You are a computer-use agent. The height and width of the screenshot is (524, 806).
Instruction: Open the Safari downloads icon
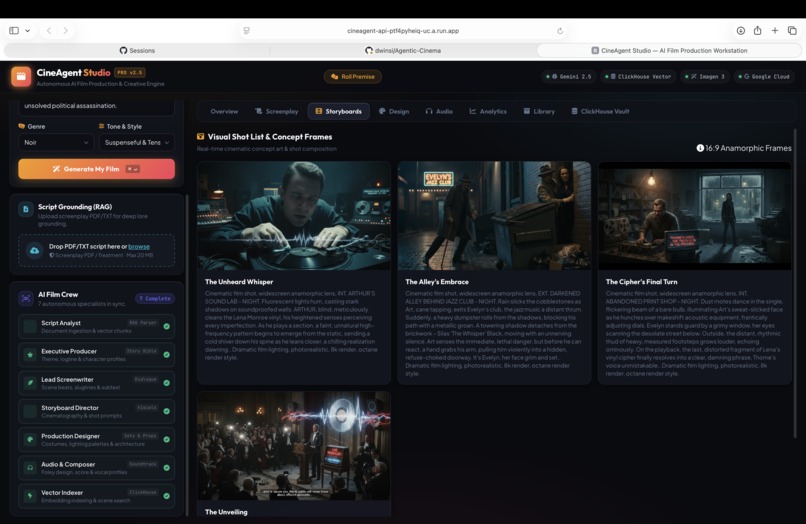pos(741,31)
